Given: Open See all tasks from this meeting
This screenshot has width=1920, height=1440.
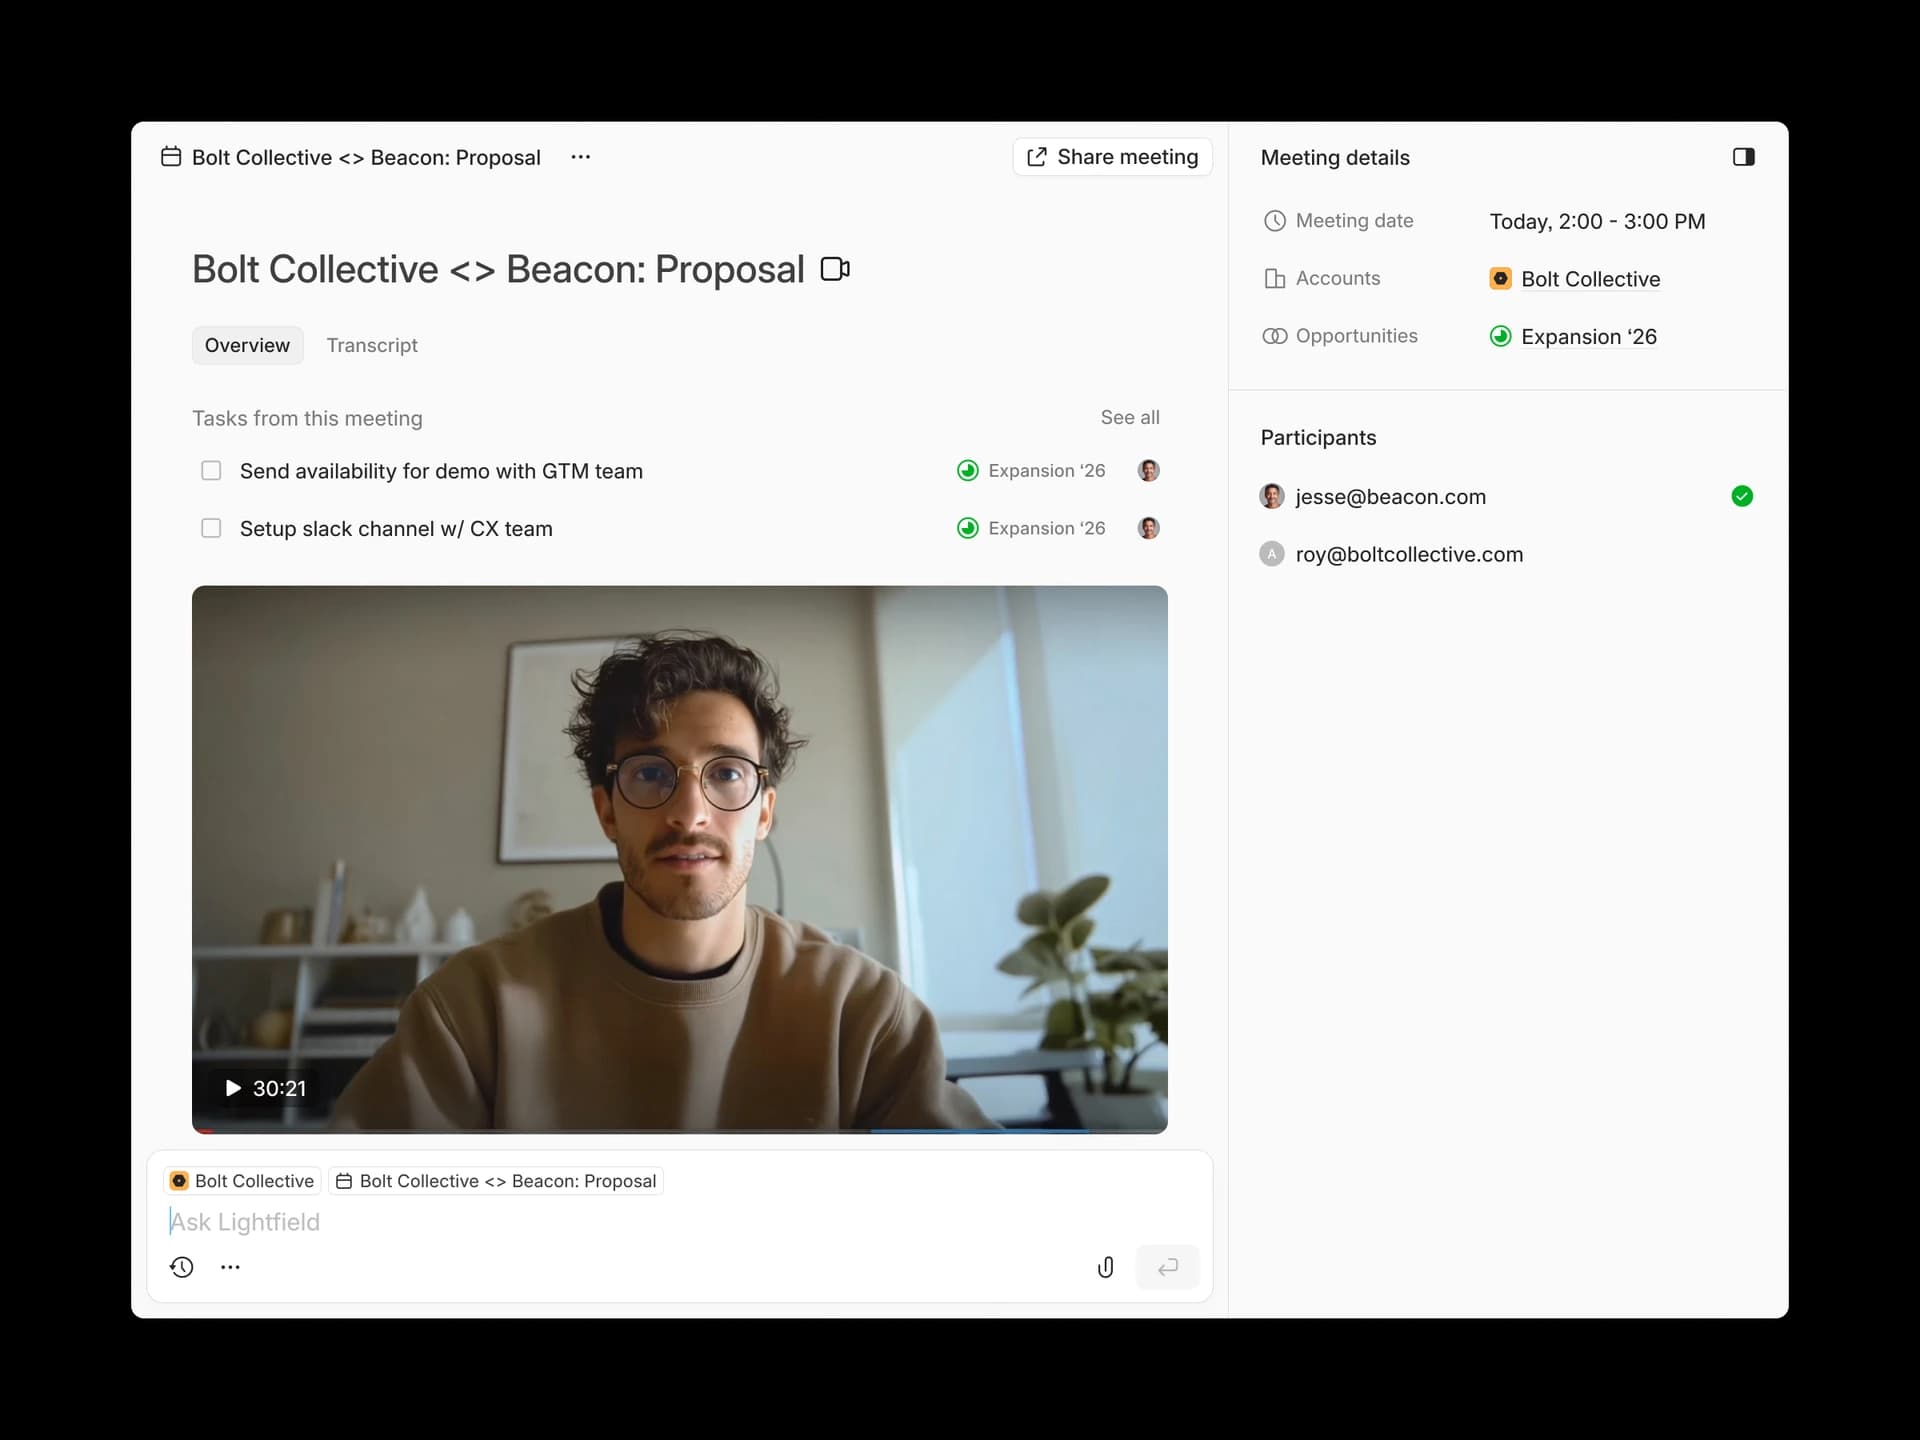Looking at the screenshot, I should pos(1130,417).
